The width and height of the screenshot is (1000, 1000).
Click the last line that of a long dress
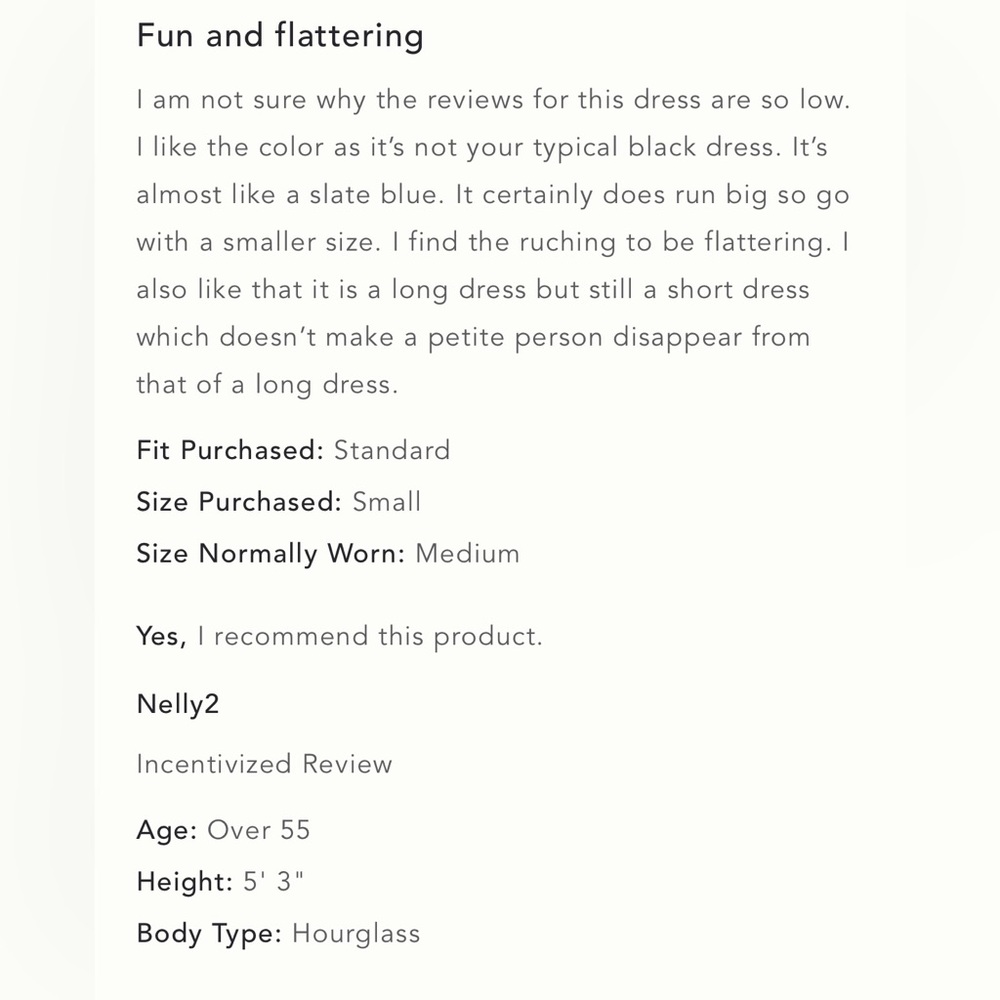[x=267, y=385]
